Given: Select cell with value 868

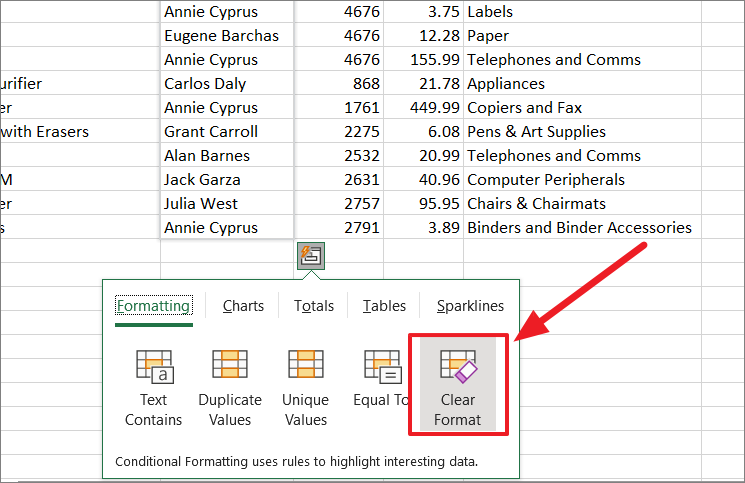Looking at the screenshot, I should tap(339, 84).
